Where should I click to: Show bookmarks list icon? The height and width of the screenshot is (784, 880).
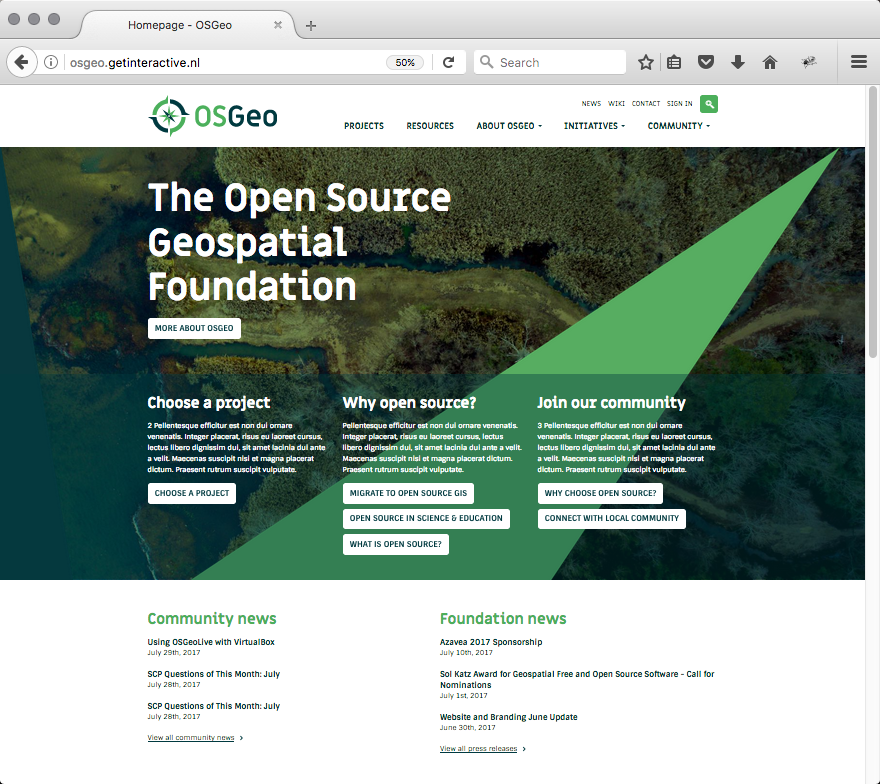pyautogui.click(x=674, y=62)
